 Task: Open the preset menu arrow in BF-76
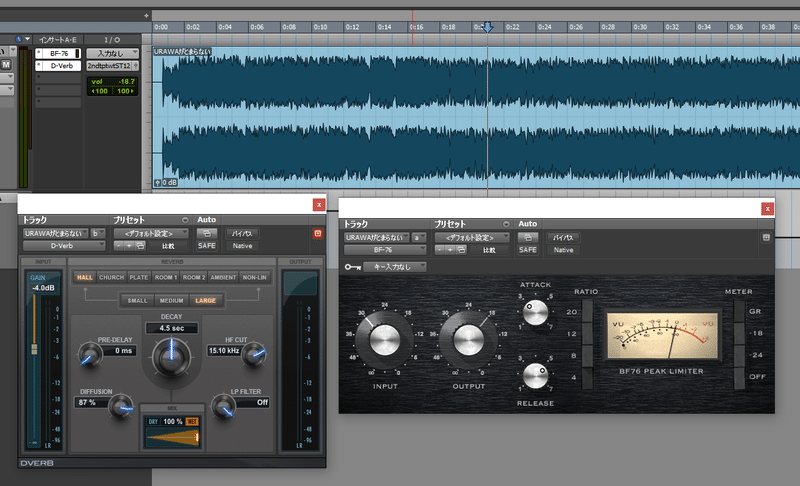(x=506, y=224)
